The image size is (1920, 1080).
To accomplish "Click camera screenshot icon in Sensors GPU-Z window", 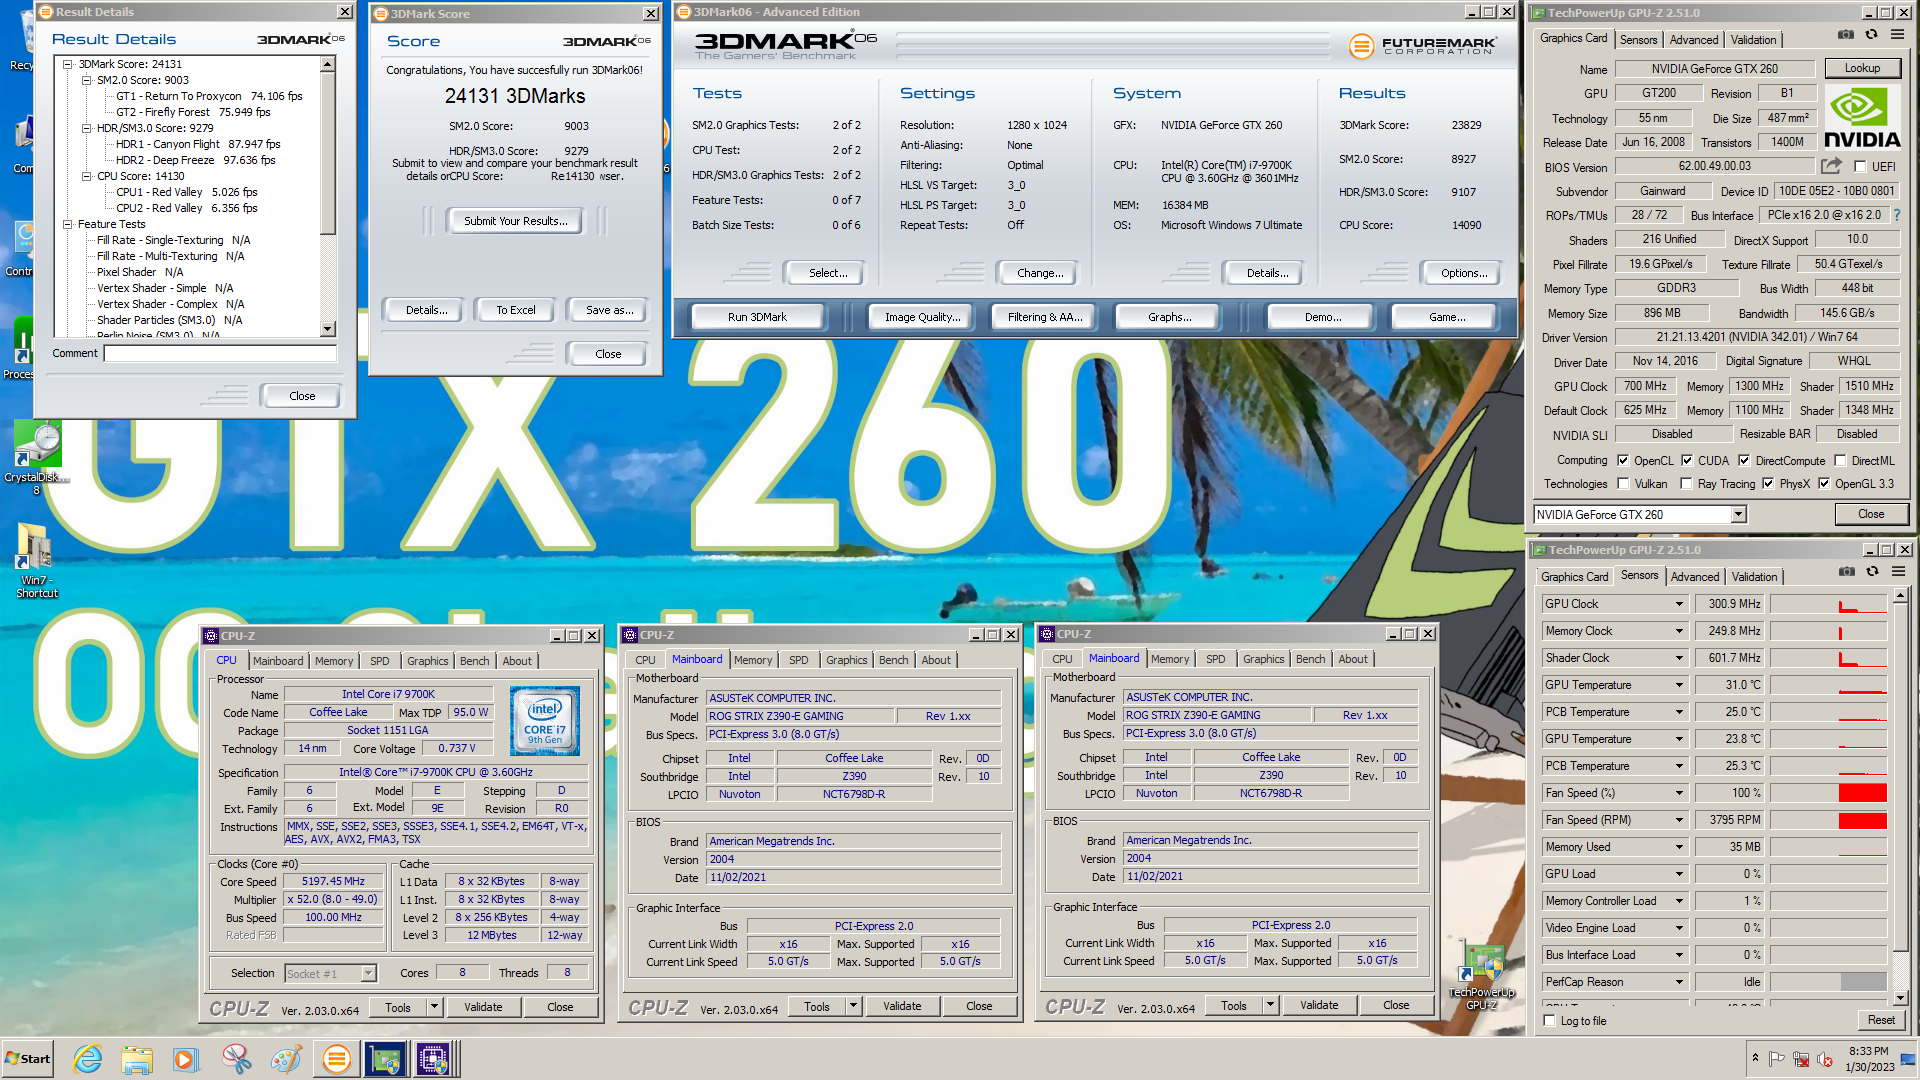I will (x=1847, y=572).
